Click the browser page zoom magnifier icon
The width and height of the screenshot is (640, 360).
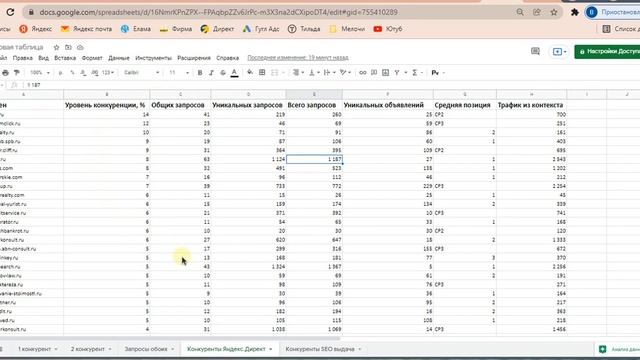520,12
